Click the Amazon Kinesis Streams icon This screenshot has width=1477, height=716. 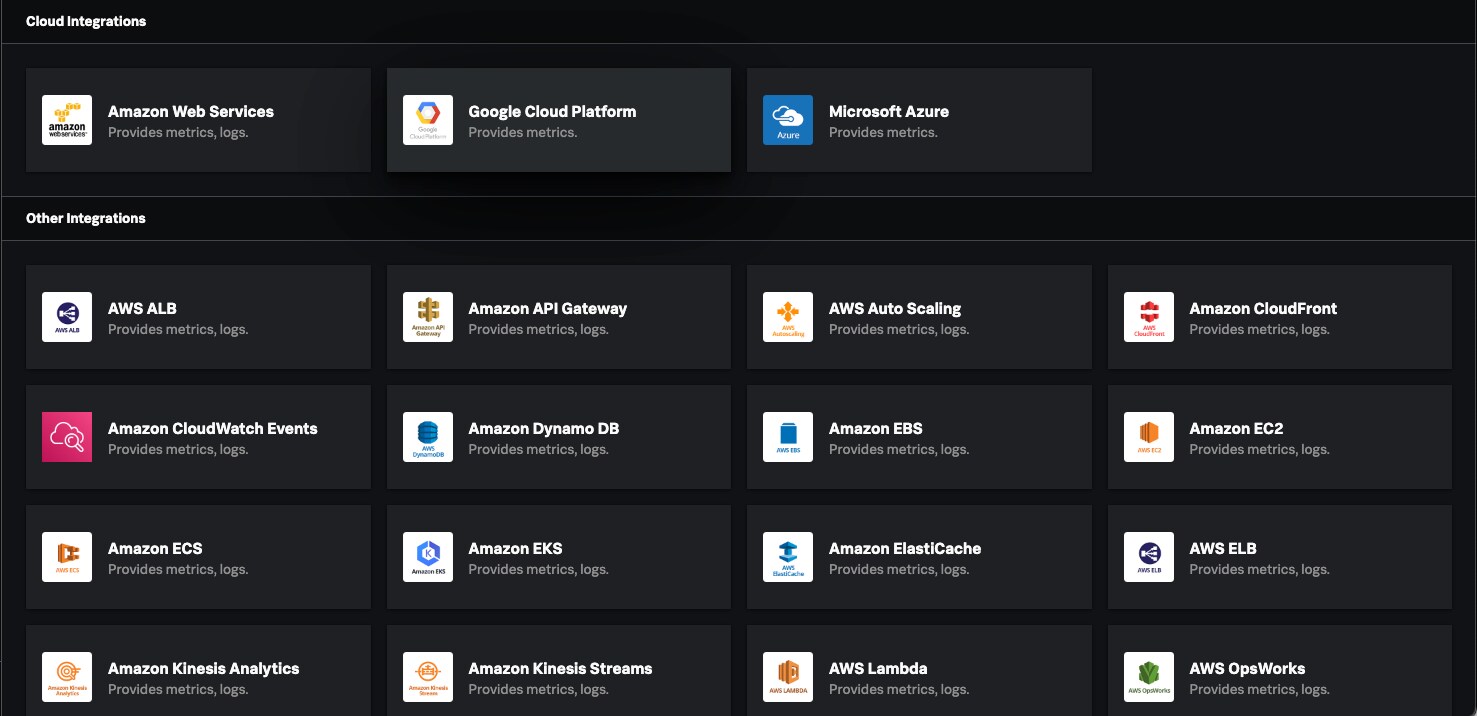(428, 677)
